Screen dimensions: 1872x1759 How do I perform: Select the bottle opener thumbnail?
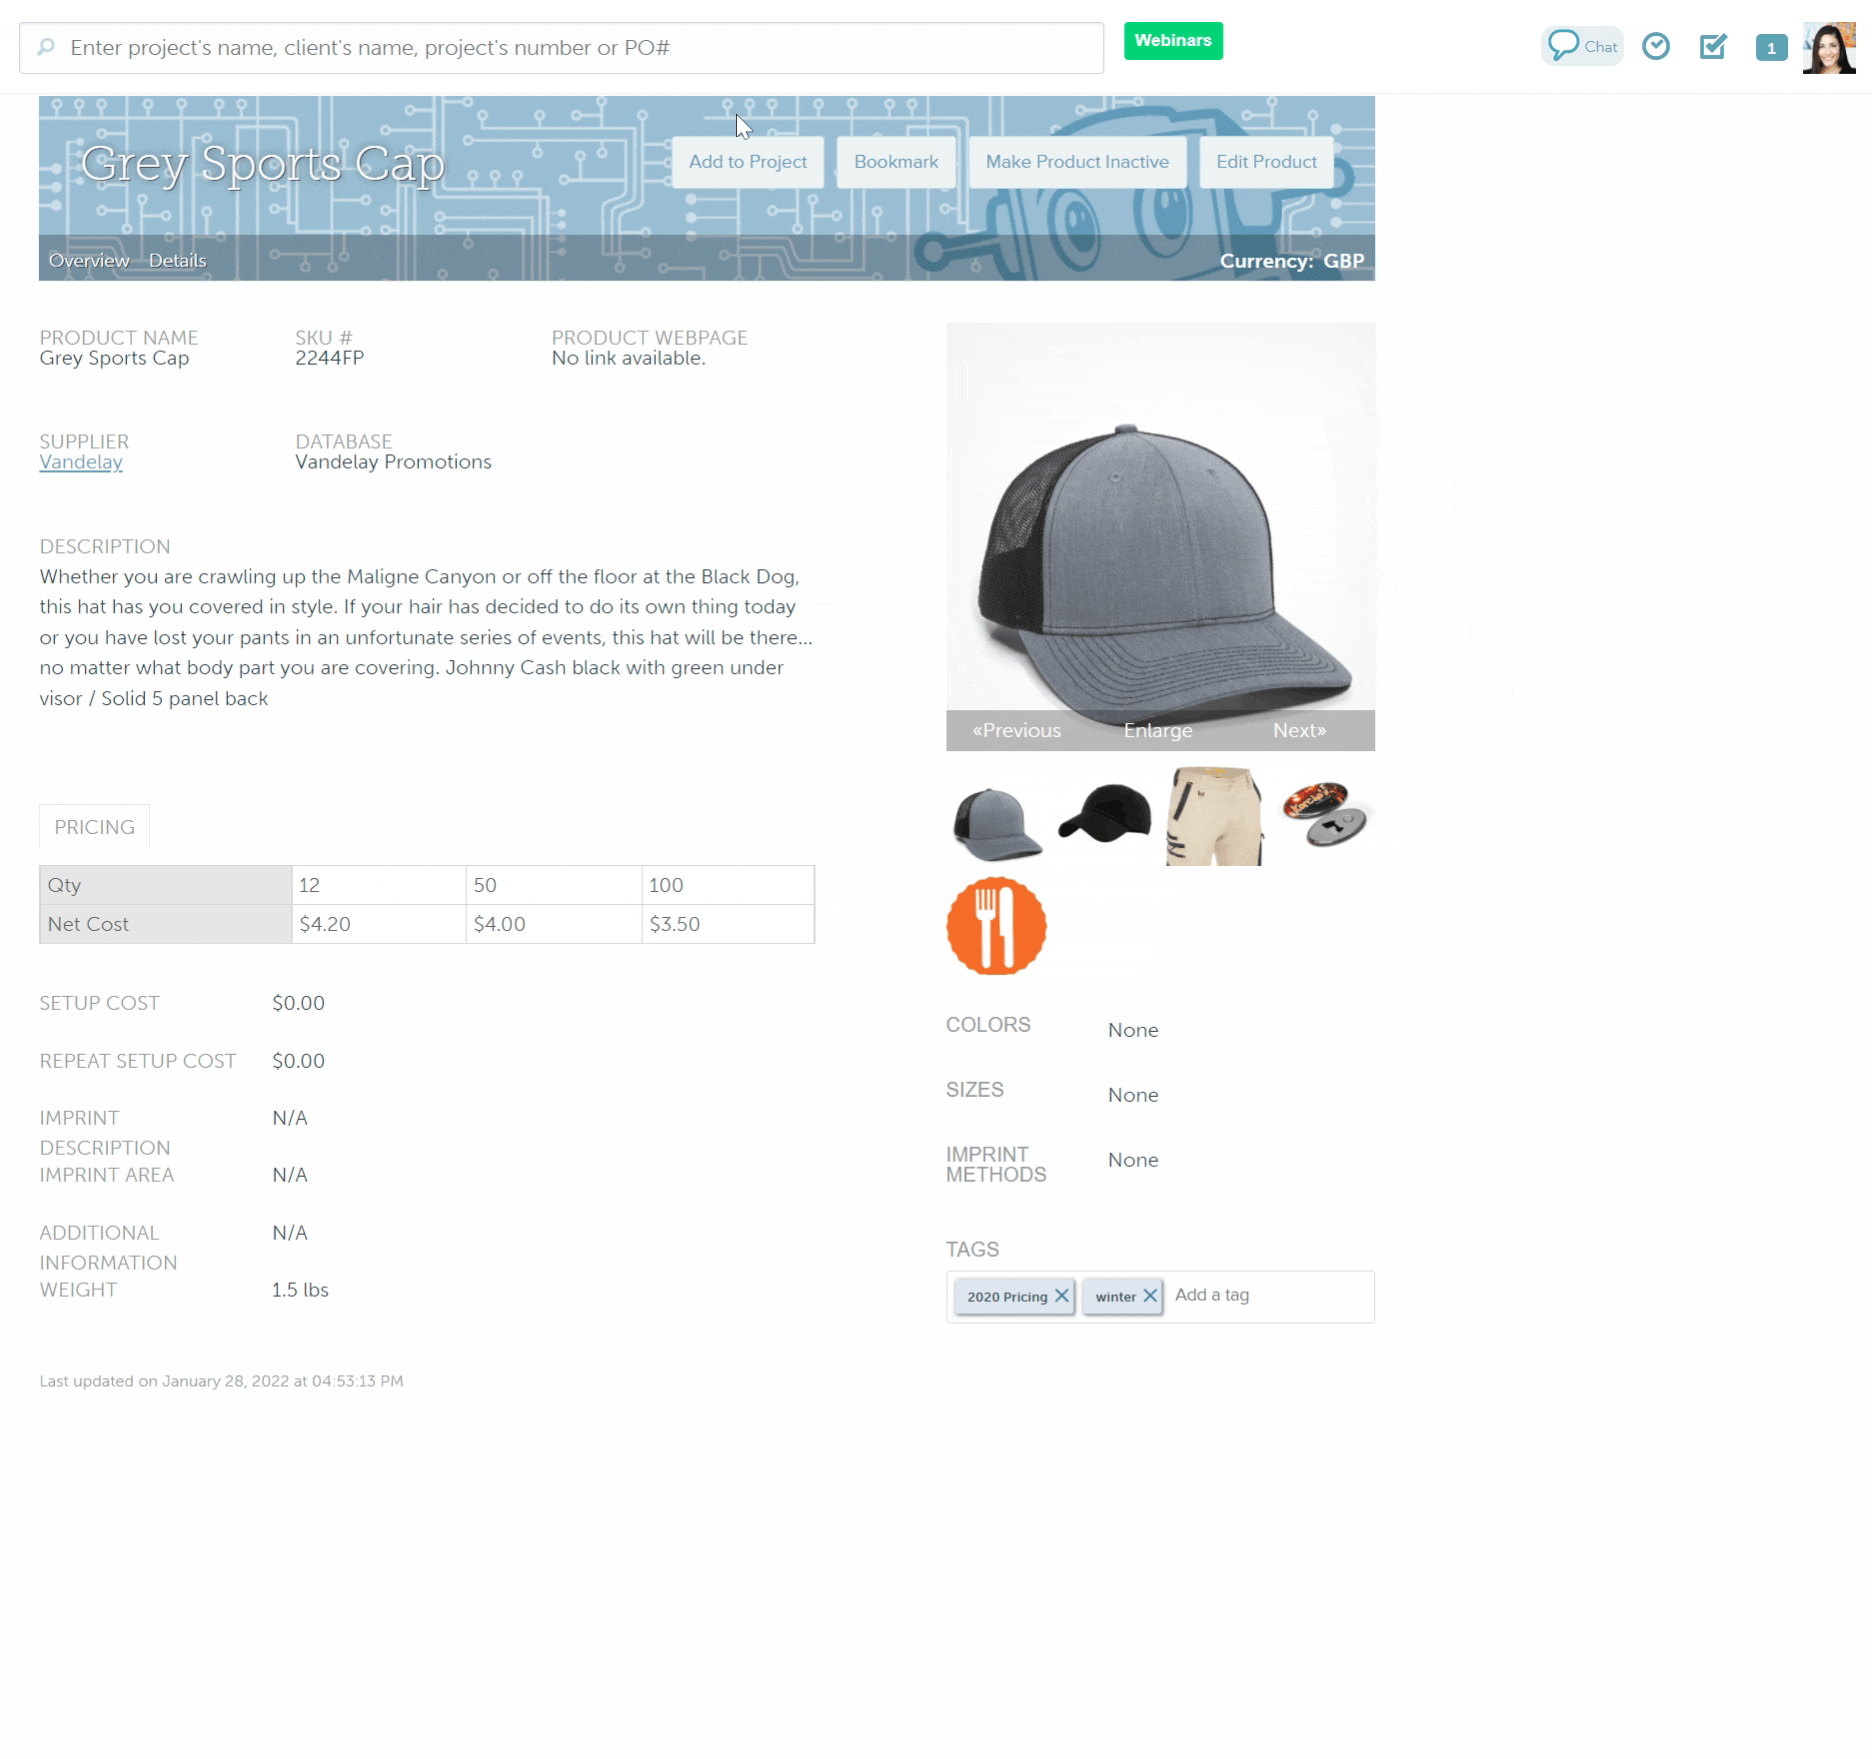coord(1325,814)
